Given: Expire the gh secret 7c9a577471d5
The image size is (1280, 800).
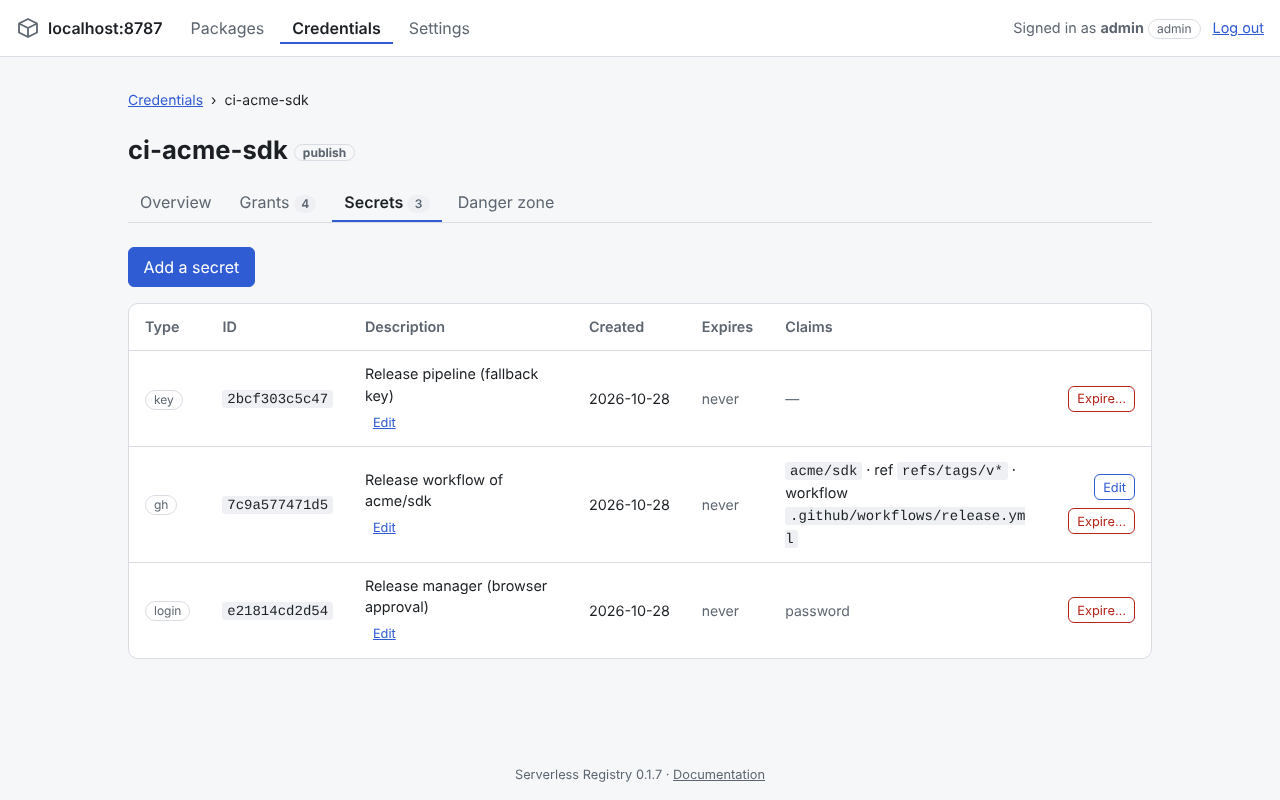Looking at the screenshot, I should tap(1101, 521).
